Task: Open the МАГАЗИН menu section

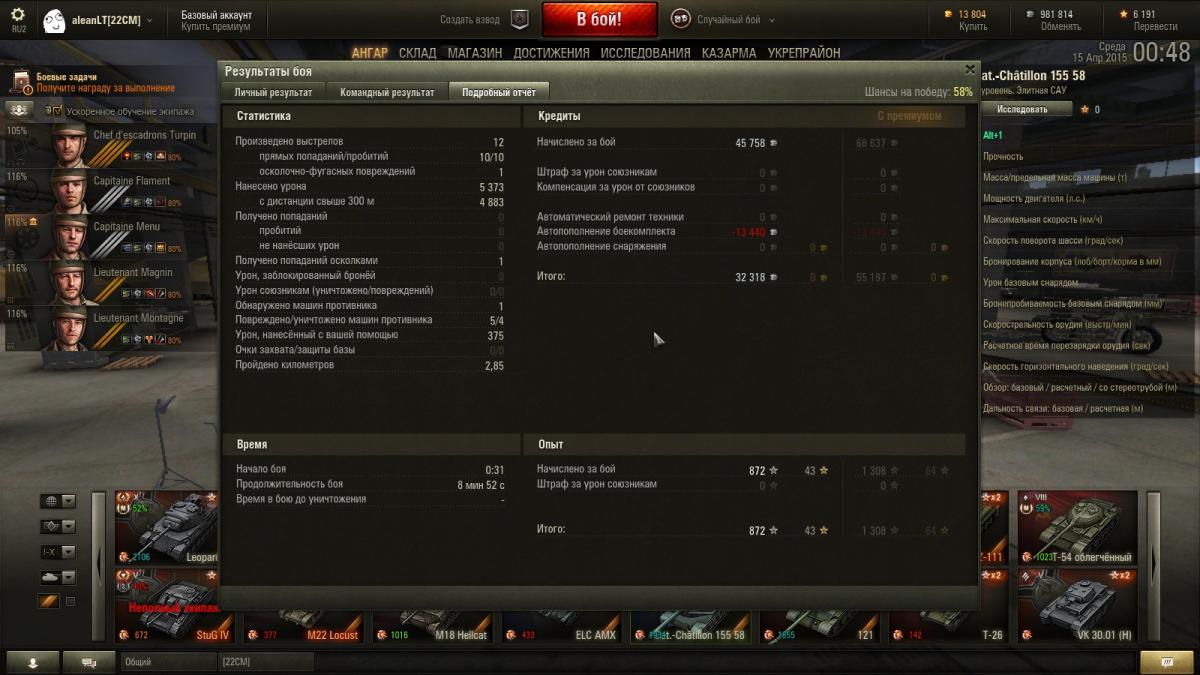Action: click(x=474, y=53)
